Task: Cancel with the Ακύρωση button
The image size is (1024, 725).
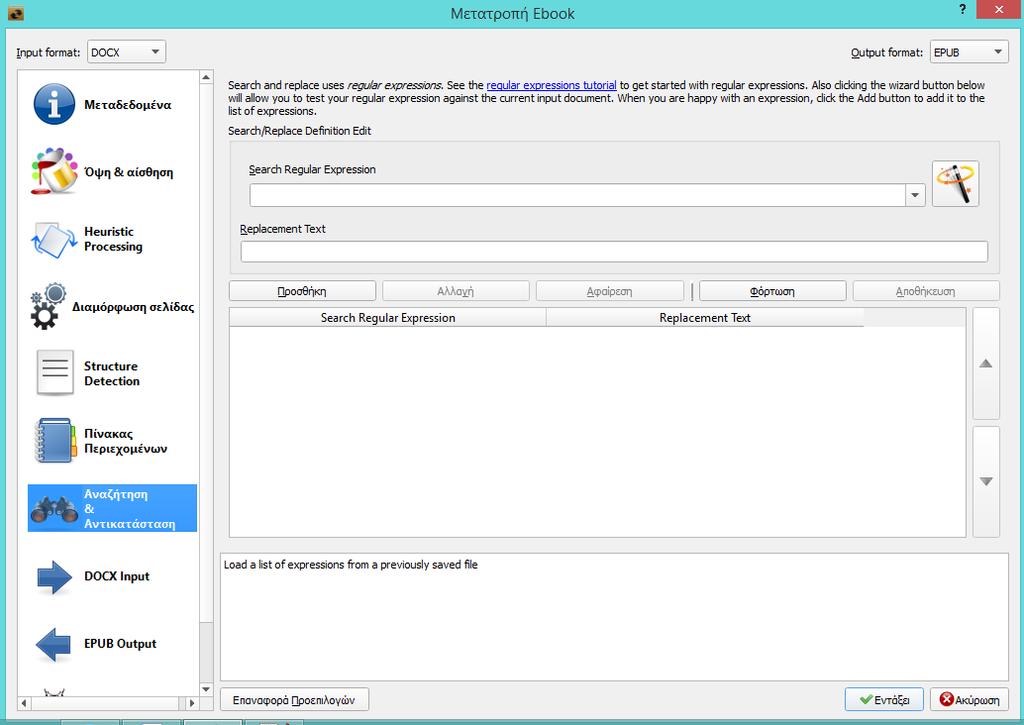Action: pos(969,700)
